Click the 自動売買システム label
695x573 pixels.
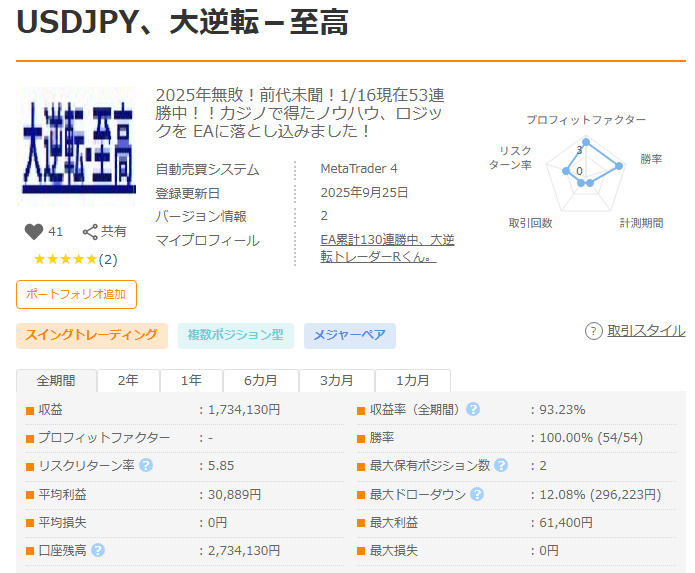[x=207, y=169]
